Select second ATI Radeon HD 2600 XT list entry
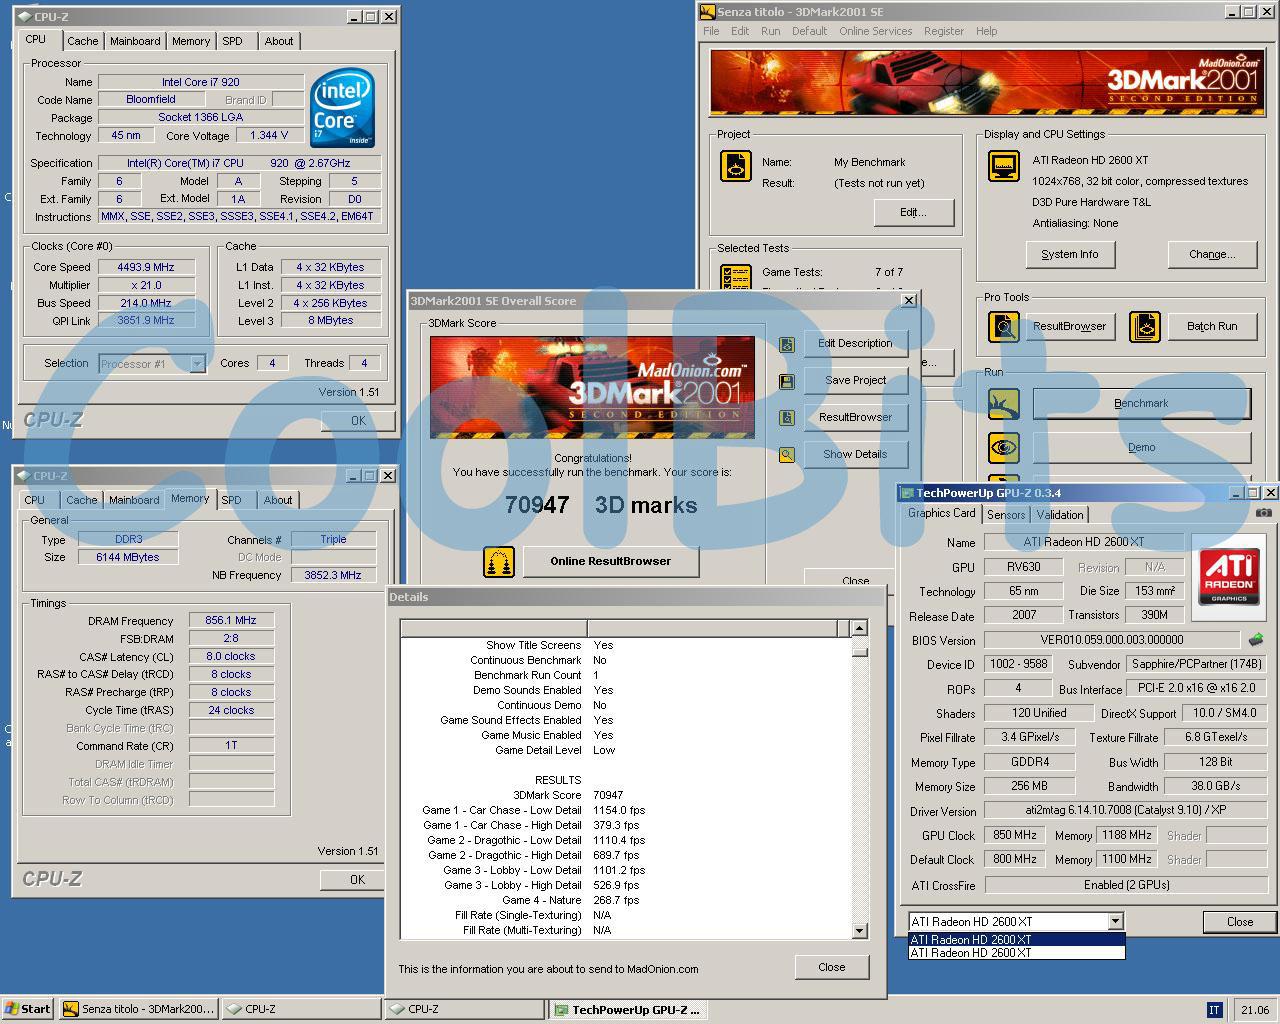Image resolution: width=1280 pixels, height=1024 pixels. coord(1016,953)
